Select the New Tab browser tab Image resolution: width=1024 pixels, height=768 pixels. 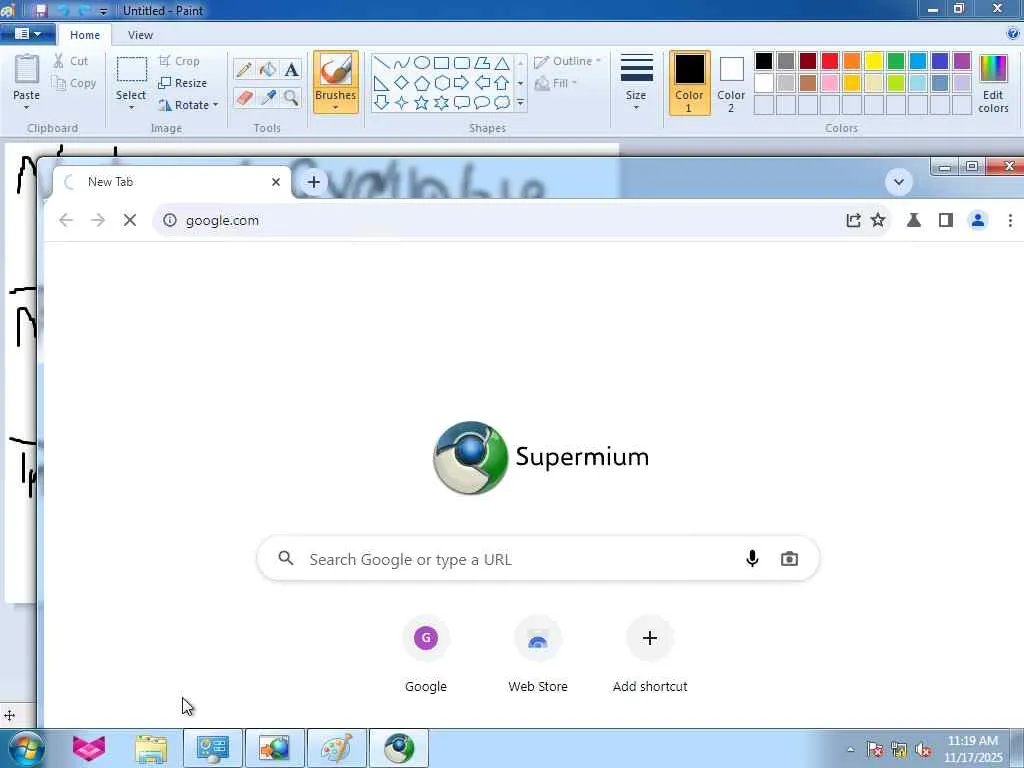171,182
